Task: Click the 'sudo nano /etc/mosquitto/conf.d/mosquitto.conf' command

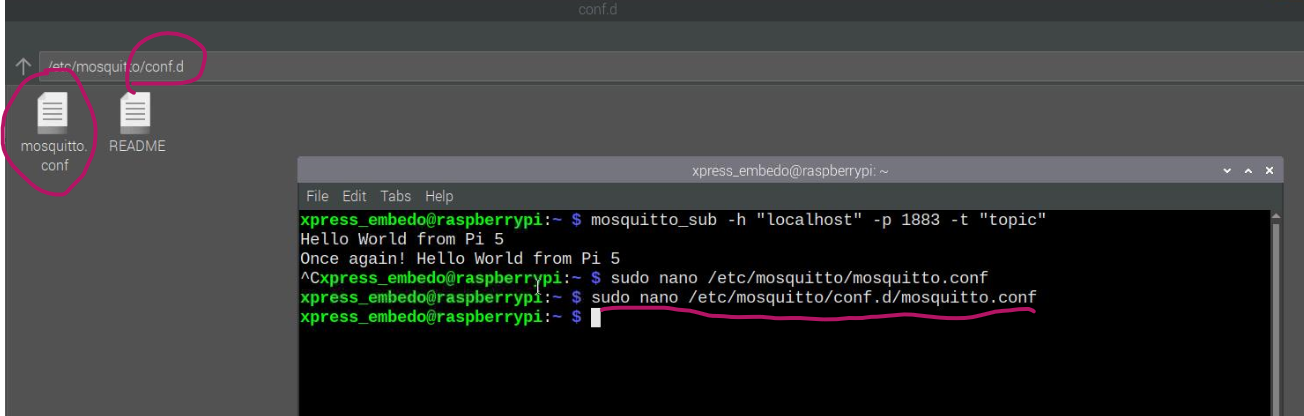Action: [x=814, y=298]
